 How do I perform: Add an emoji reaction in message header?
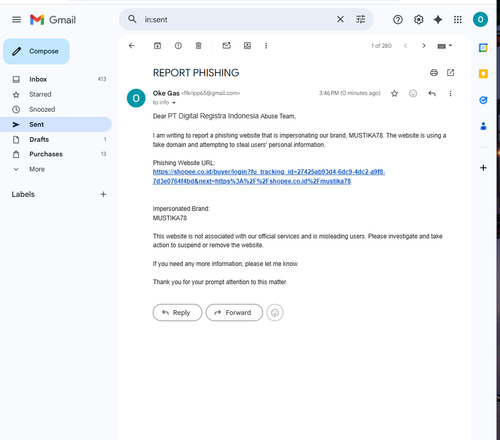[x=413, y=93]
